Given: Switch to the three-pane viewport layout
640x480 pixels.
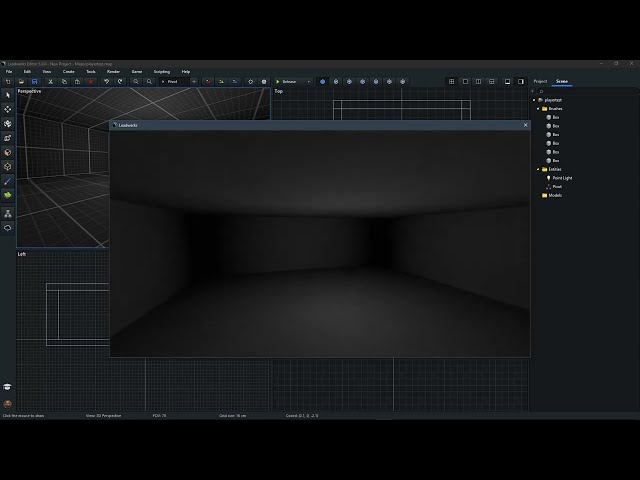Looking at the screenshot, I should pyautogui.click(x=492, y=82).
